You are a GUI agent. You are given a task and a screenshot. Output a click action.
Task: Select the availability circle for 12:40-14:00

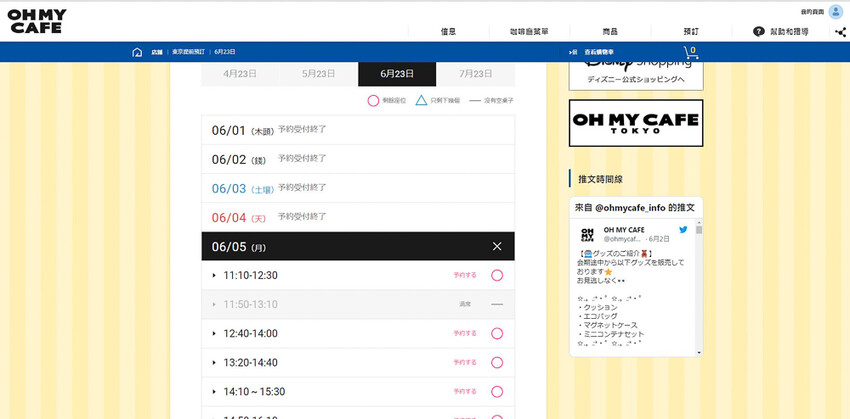point(497,333)
